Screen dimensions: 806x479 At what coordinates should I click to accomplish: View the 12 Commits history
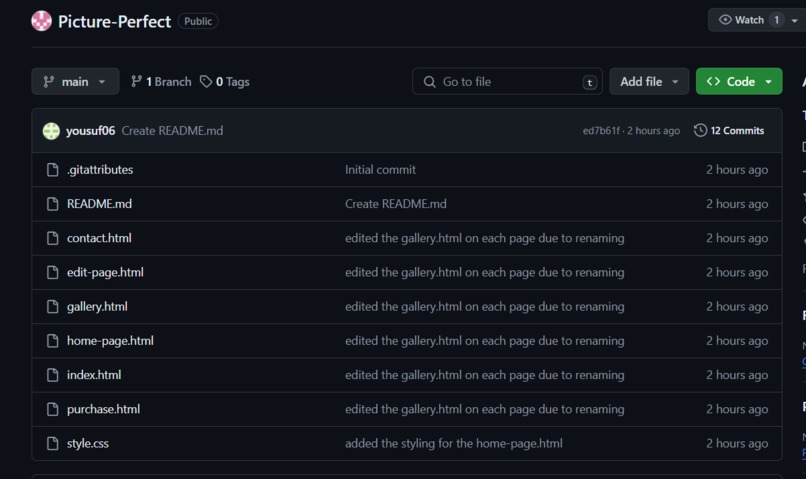tap(729, 131)
